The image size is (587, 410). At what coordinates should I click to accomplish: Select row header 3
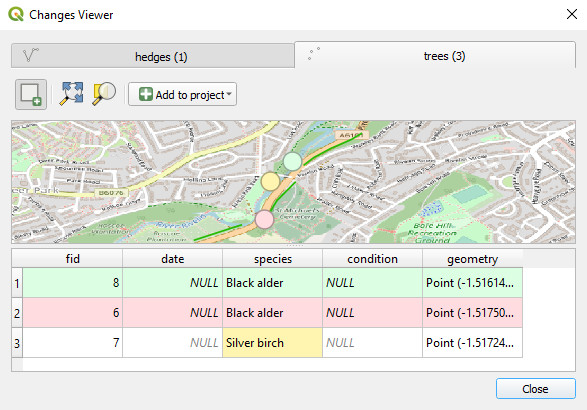point(17,343)
